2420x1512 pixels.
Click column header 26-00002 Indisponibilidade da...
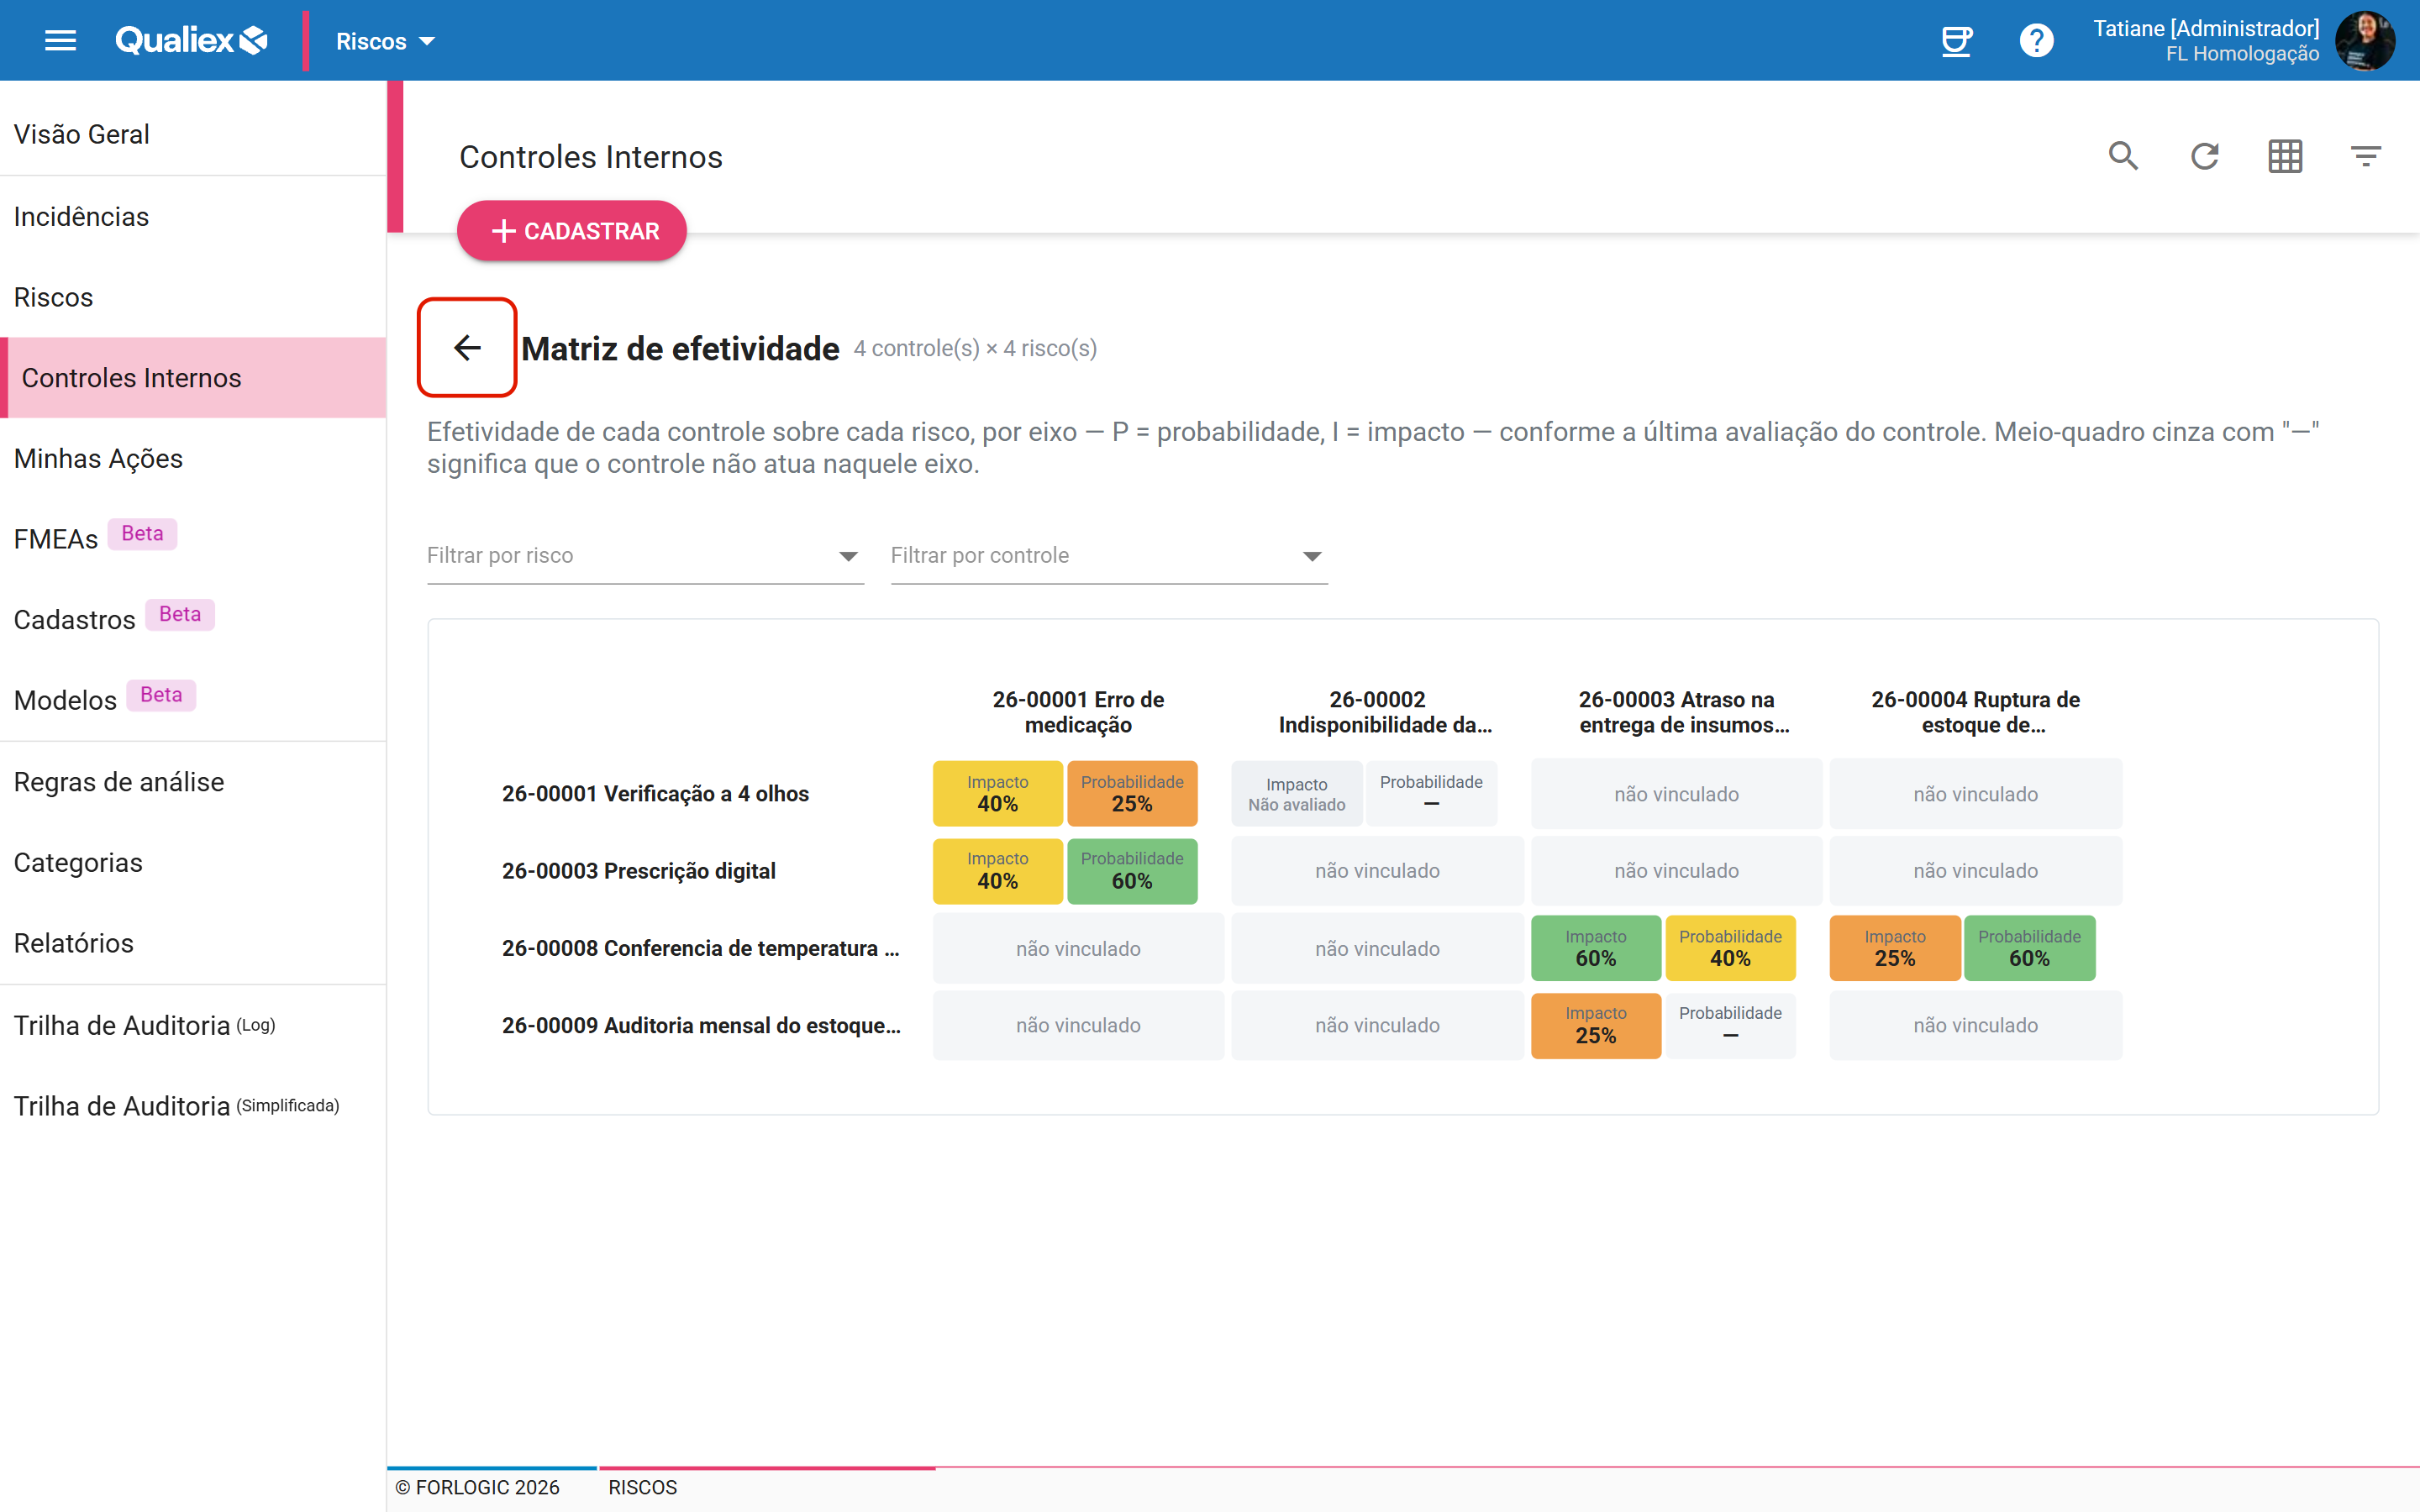[1384, 712]
